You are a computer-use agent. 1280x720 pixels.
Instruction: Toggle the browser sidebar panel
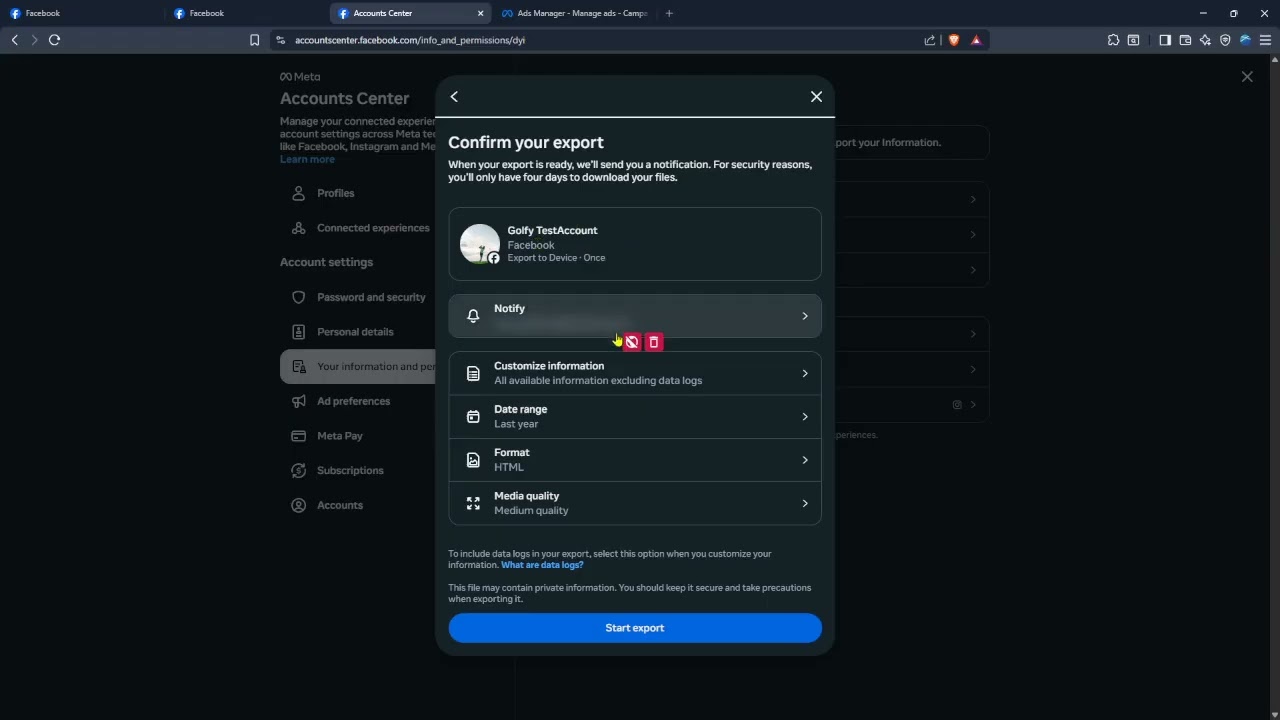pos(1165,40)
